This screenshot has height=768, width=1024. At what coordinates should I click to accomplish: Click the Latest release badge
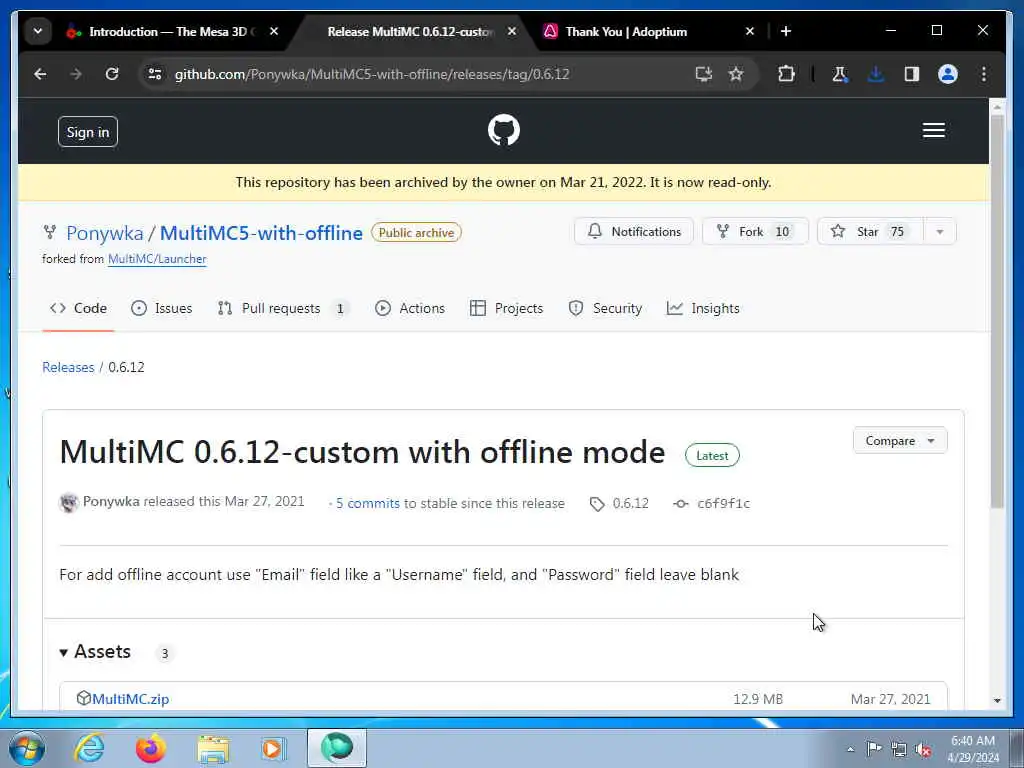[x=712, y=456]
